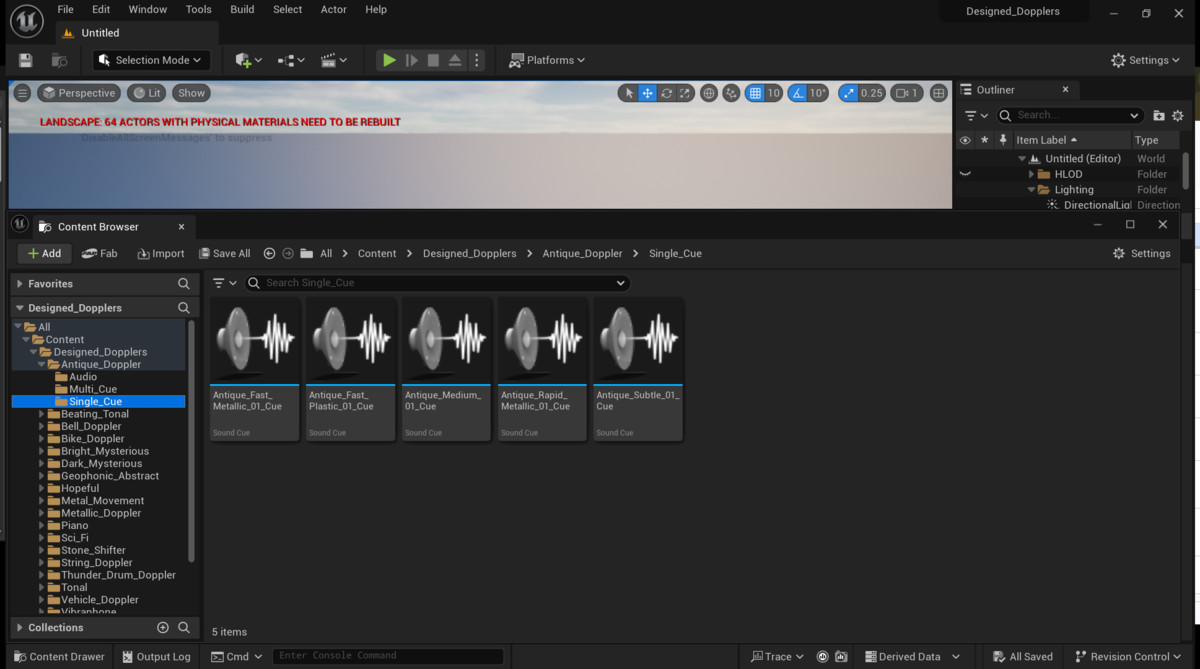Select the viewport Select mode cursor icon
The image size is (1200, 669).
point(628,93)
